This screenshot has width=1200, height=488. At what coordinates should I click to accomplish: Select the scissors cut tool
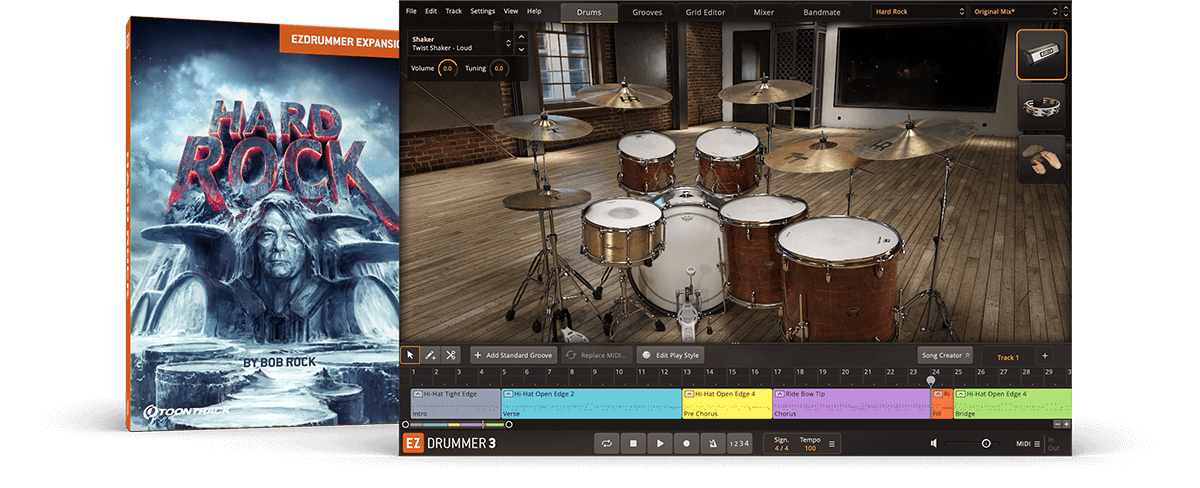point(451,355)
